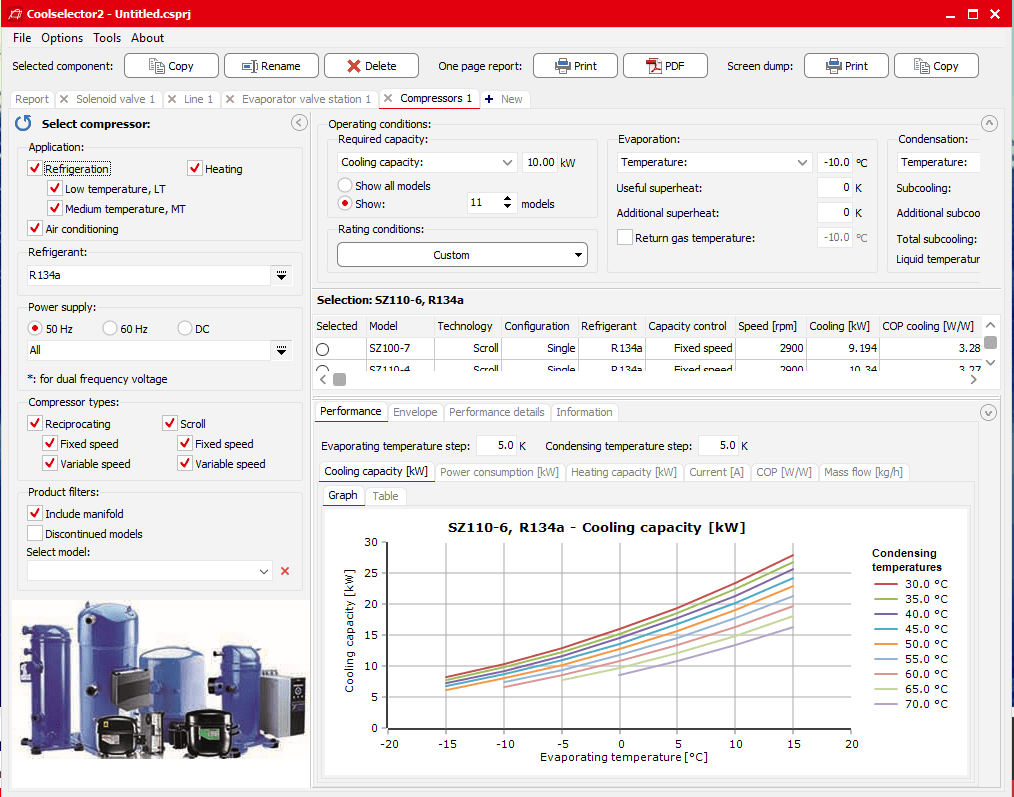
Task: Uncheck the Heating application checkbox
Action: (x=195, y=169)
